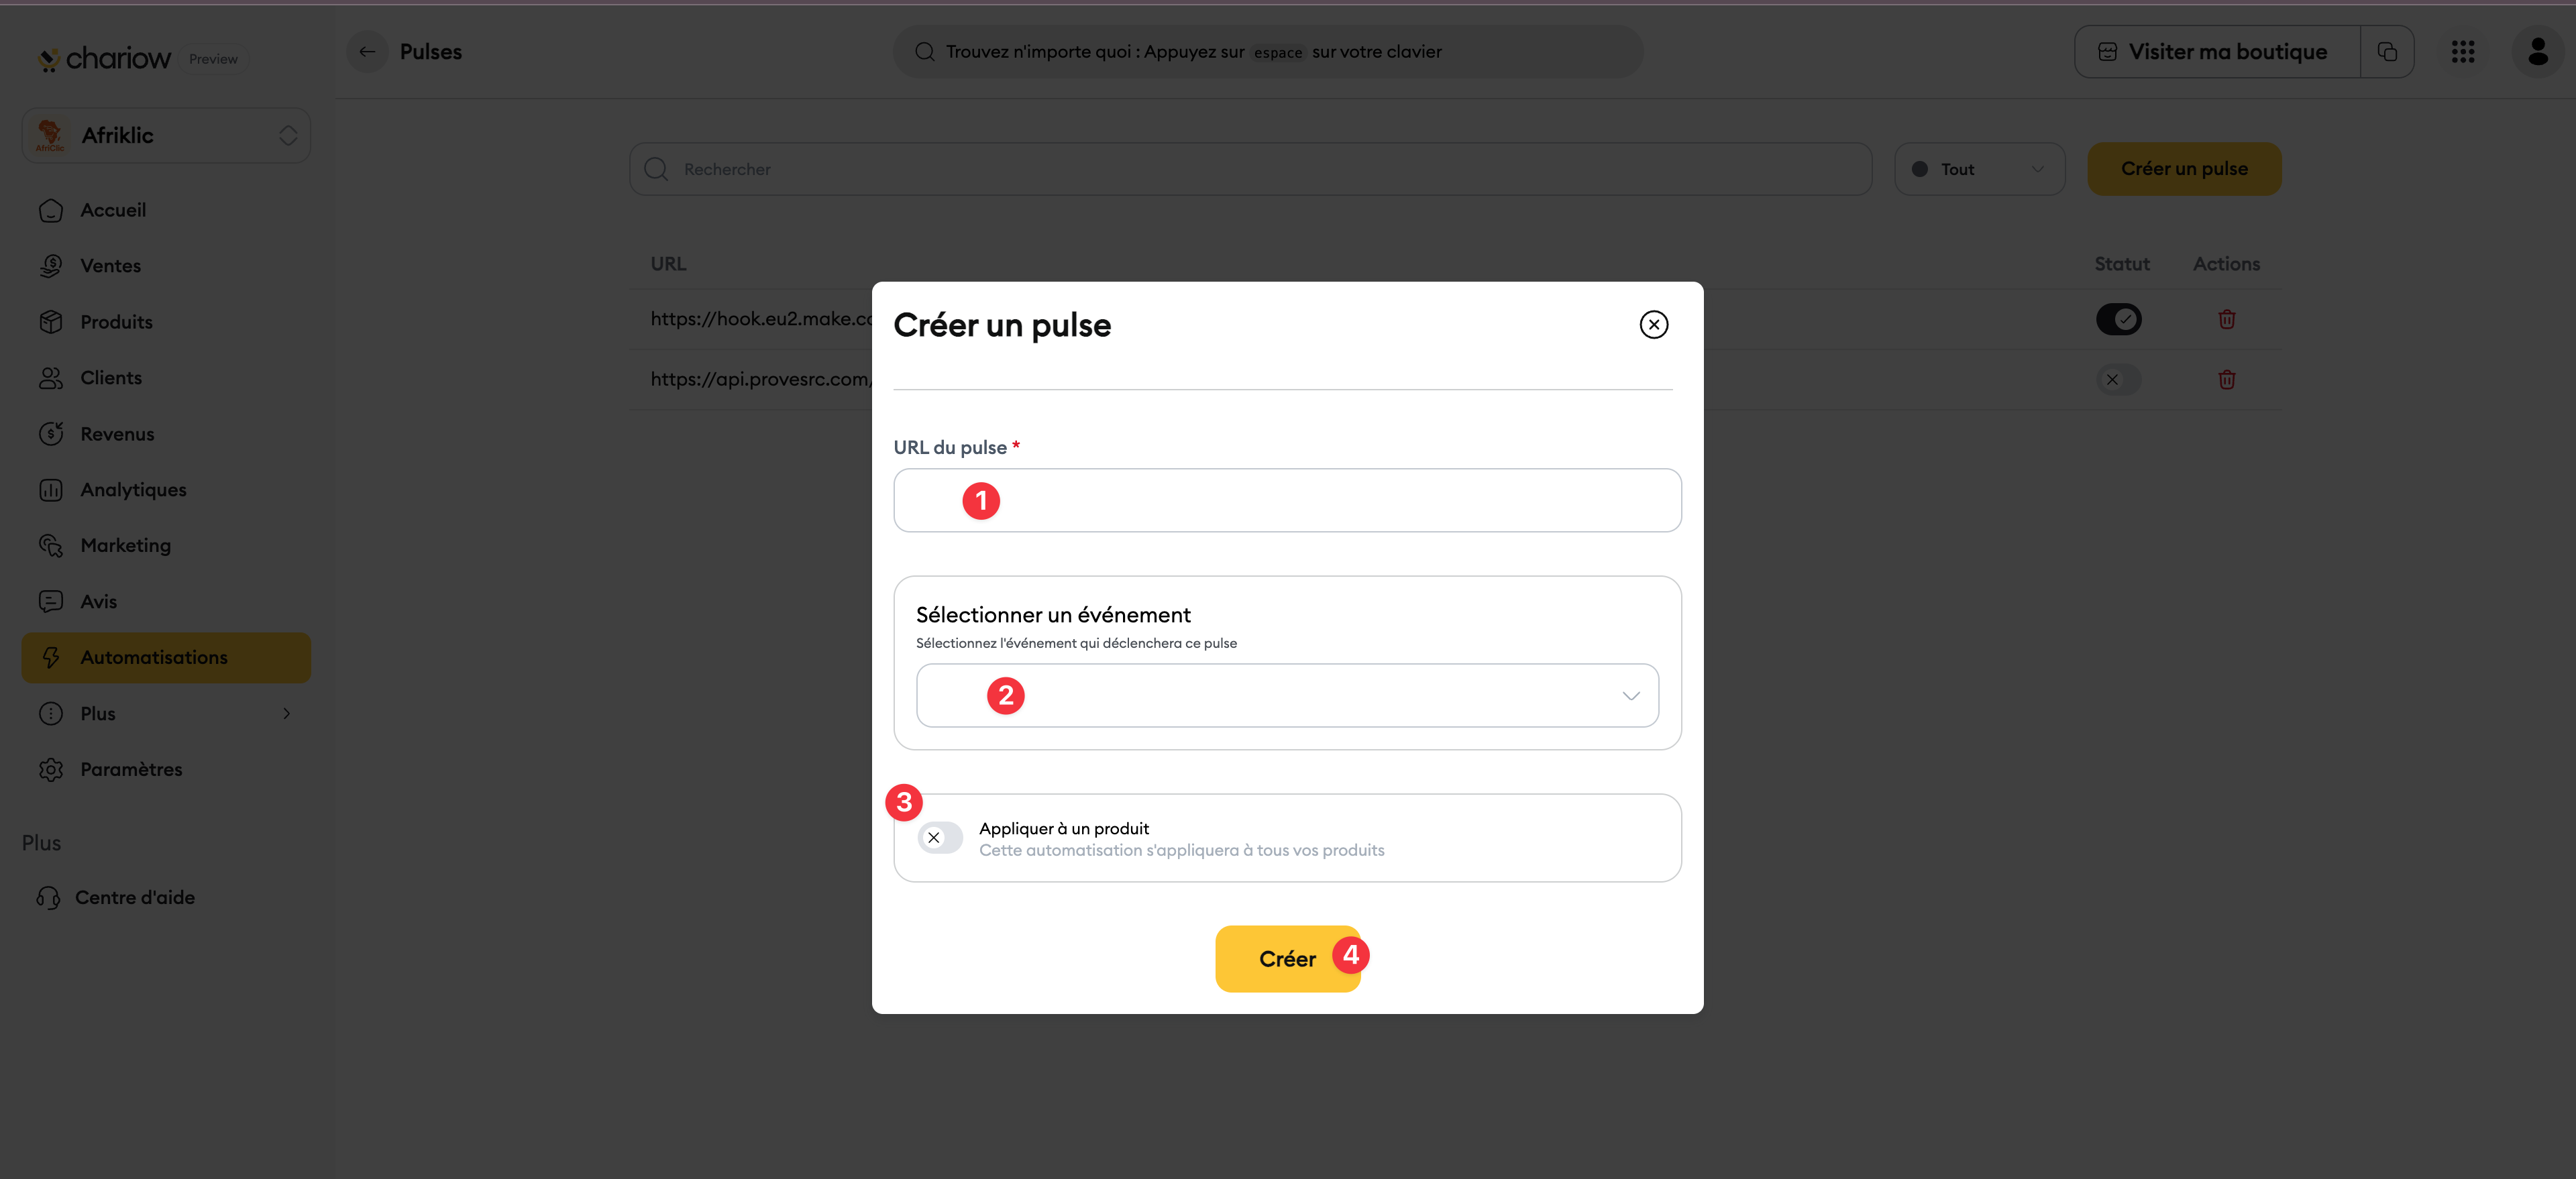This screenshot has width=2576, height=1179.
Task: Expand the Afriklic store switcher
Action: pyautogui.click(x=166, y=135)
